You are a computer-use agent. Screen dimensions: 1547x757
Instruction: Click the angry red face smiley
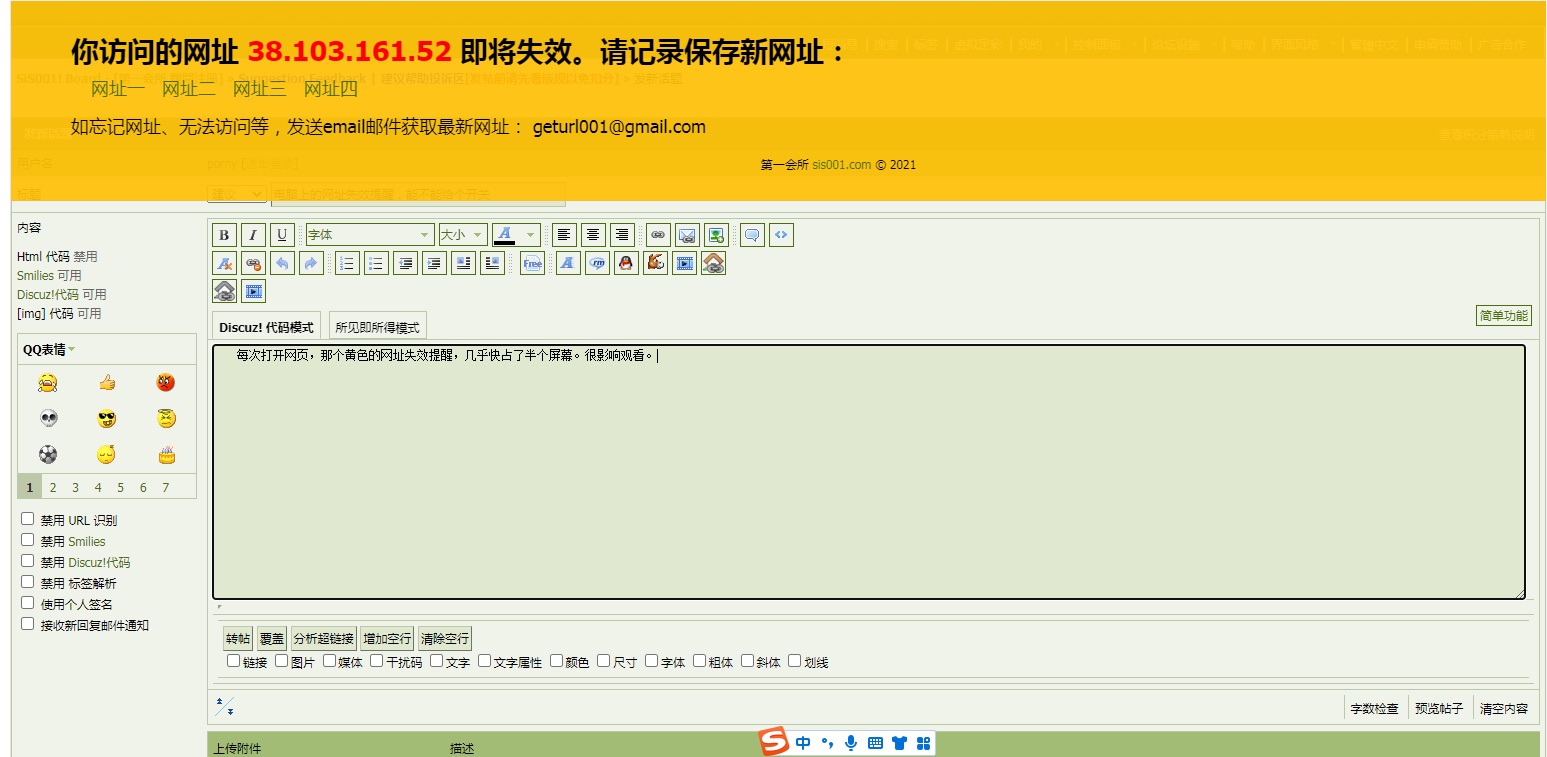point(166,382)
